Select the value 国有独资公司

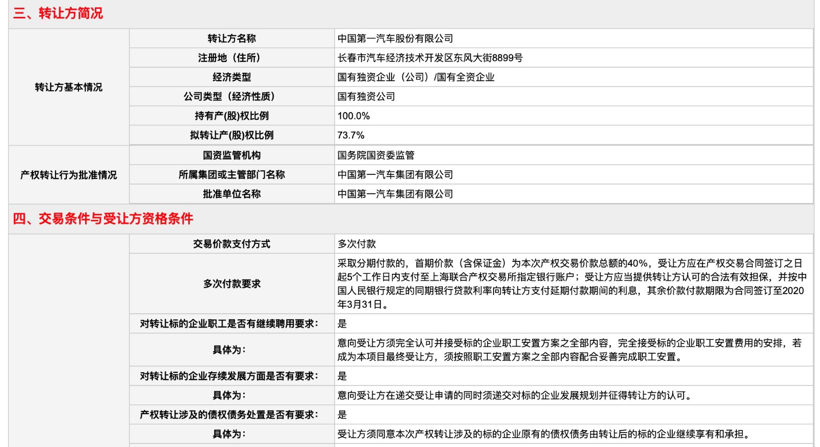(x=366, y=97)
